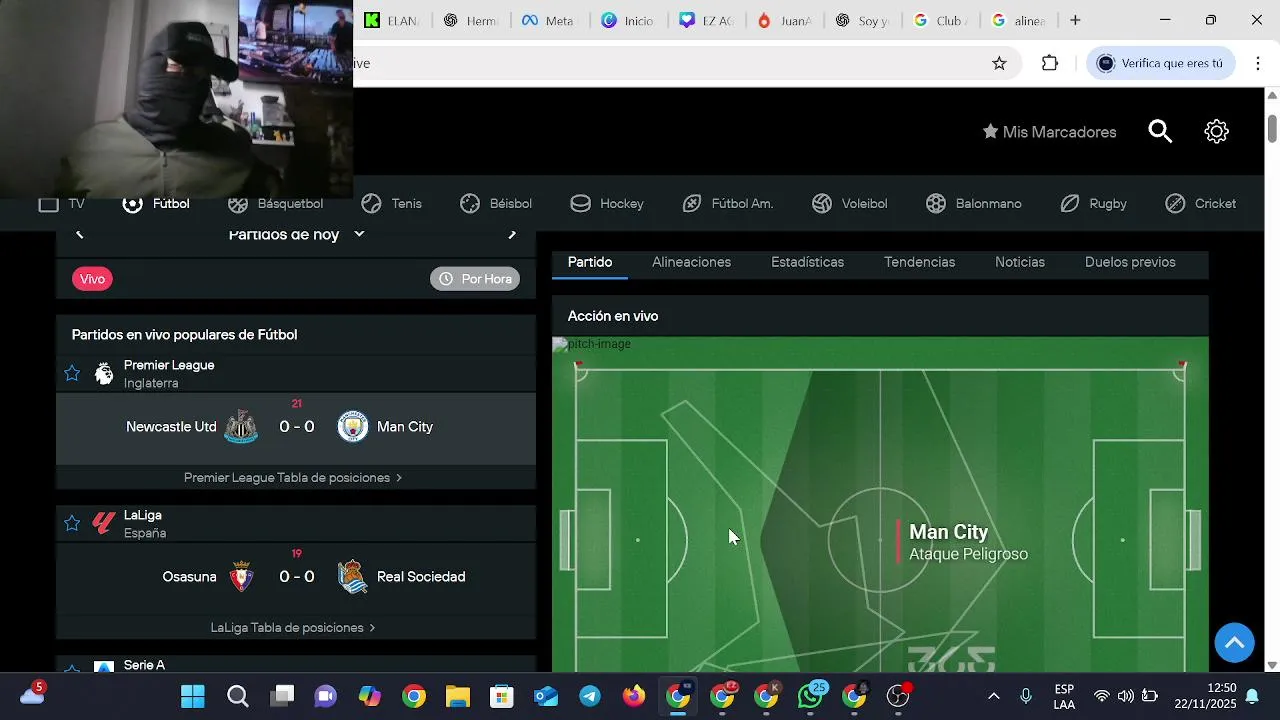
Task: Toggle the Vivo live filter
Action: (92, 279)
